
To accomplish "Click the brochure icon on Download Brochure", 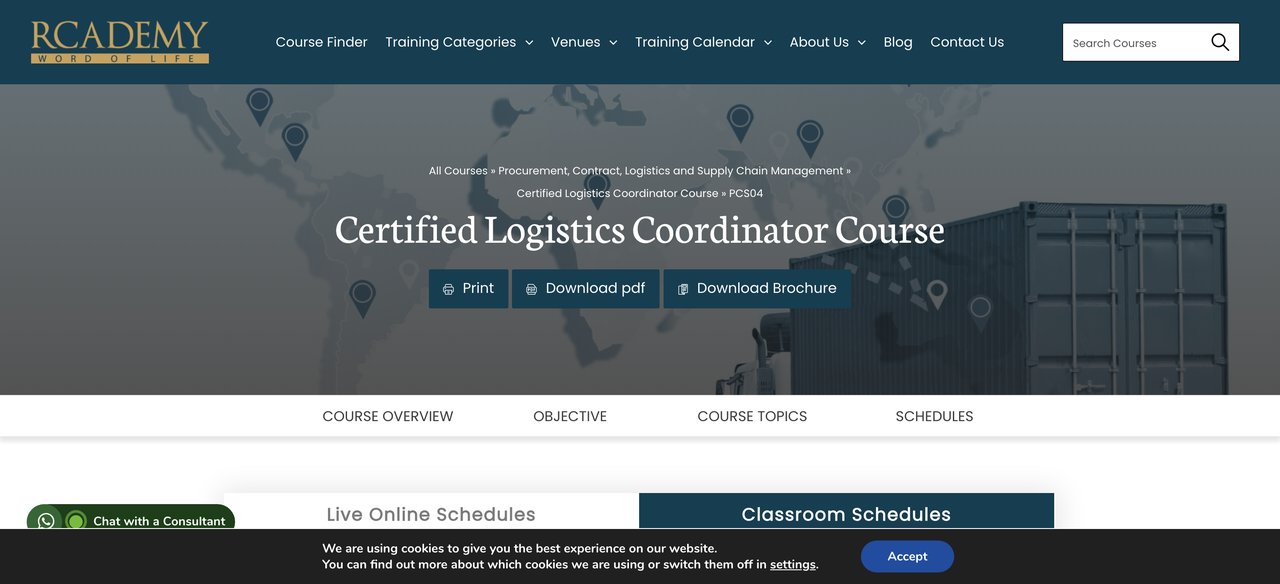I will tap(683, 289).
